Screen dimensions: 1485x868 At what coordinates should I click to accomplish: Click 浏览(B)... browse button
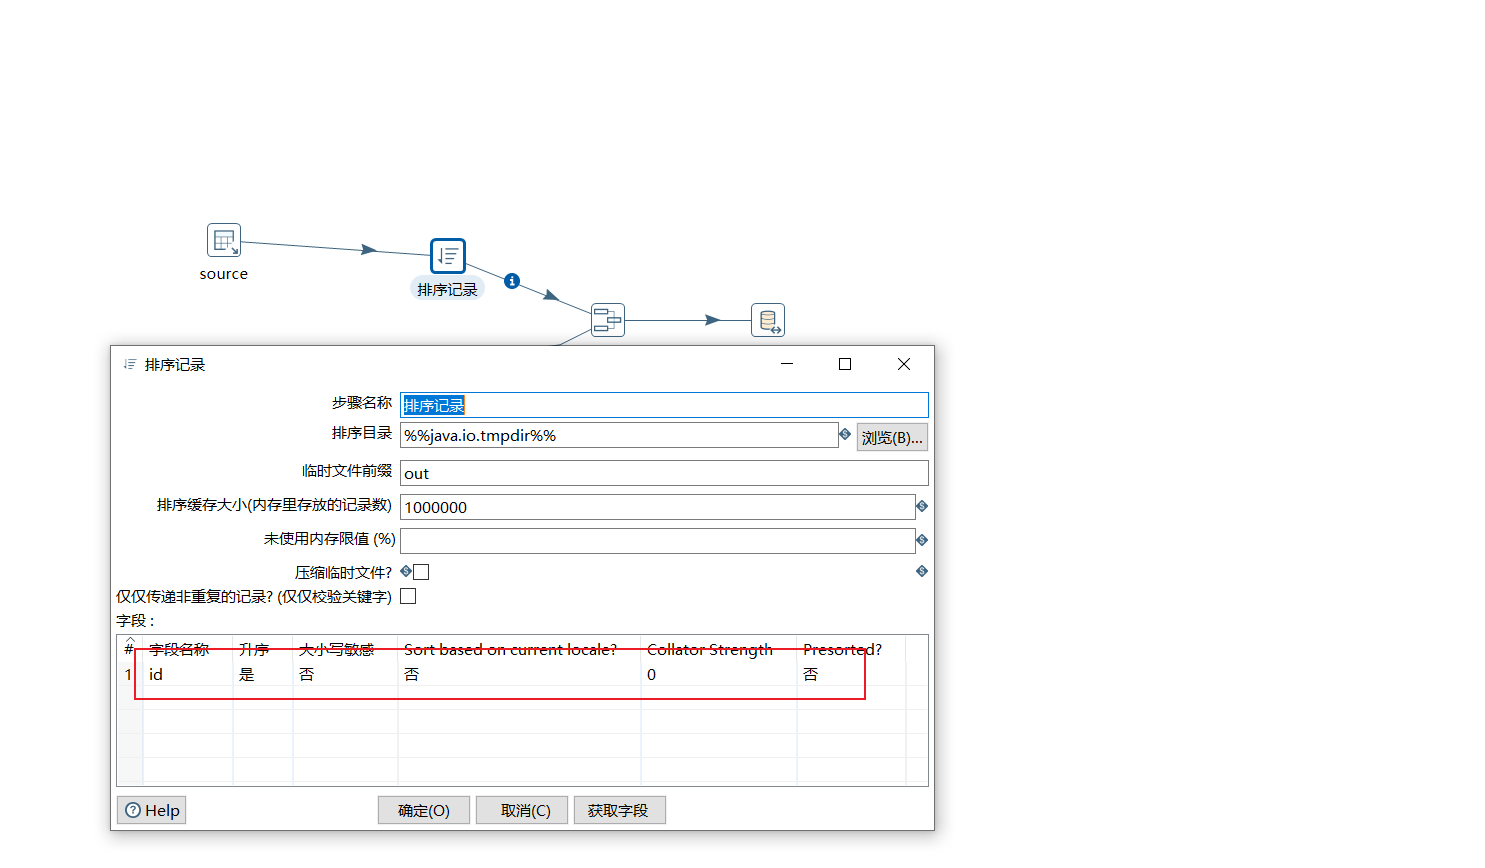892,437
